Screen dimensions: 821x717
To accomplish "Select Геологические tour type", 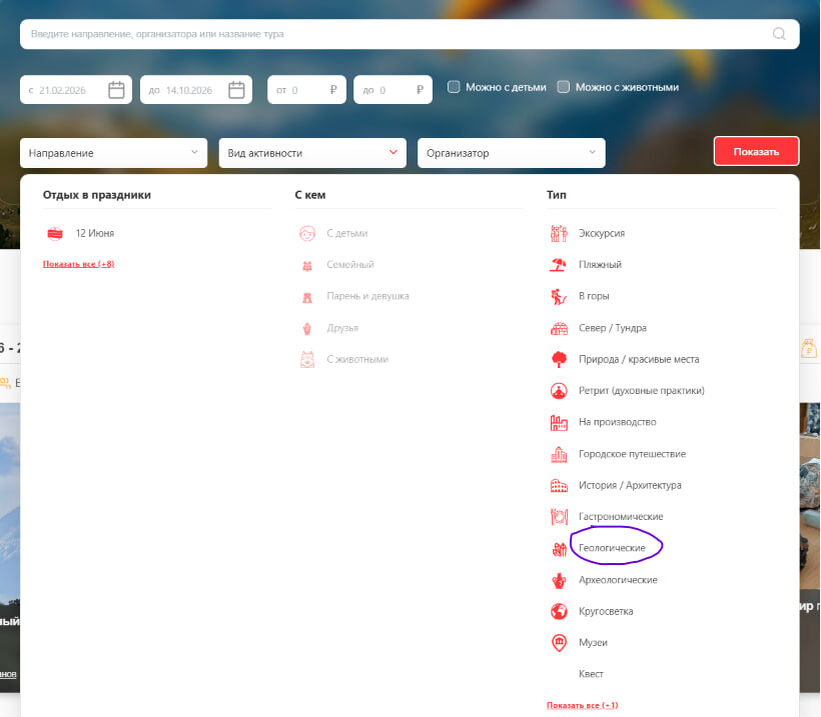I will pos(612,548).
